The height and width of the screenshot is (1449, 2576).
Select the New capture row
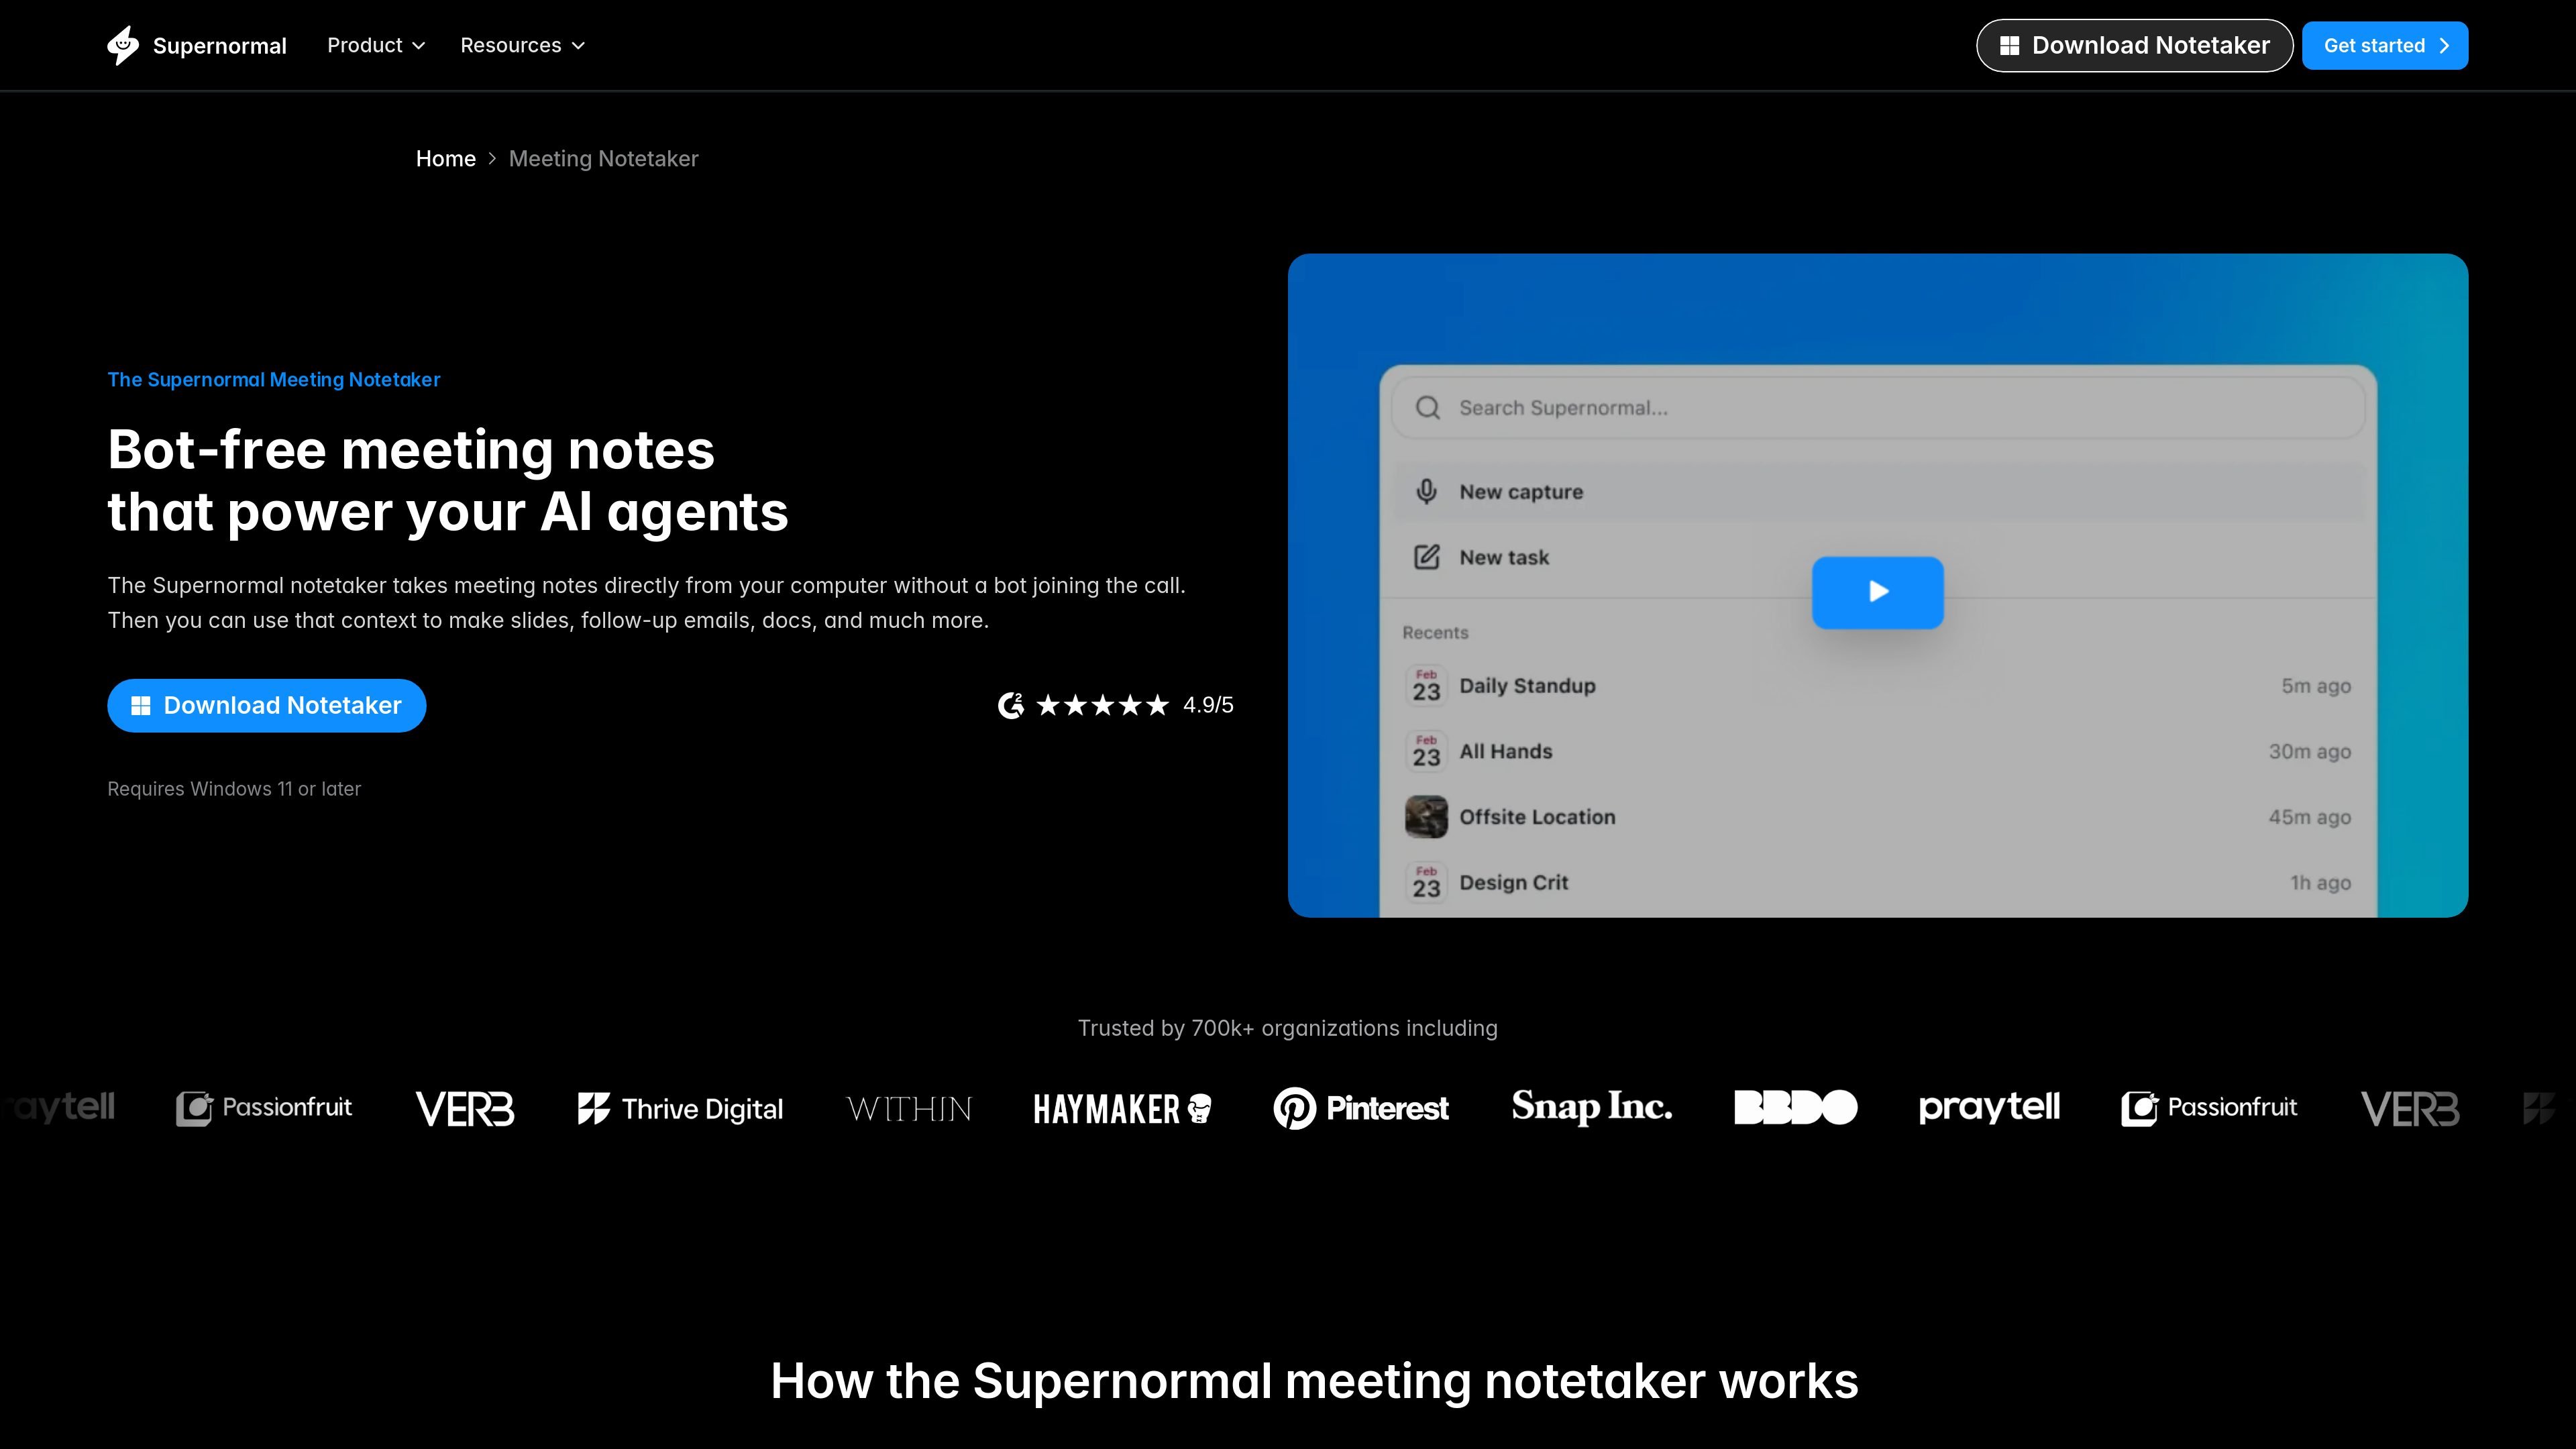1877,492
